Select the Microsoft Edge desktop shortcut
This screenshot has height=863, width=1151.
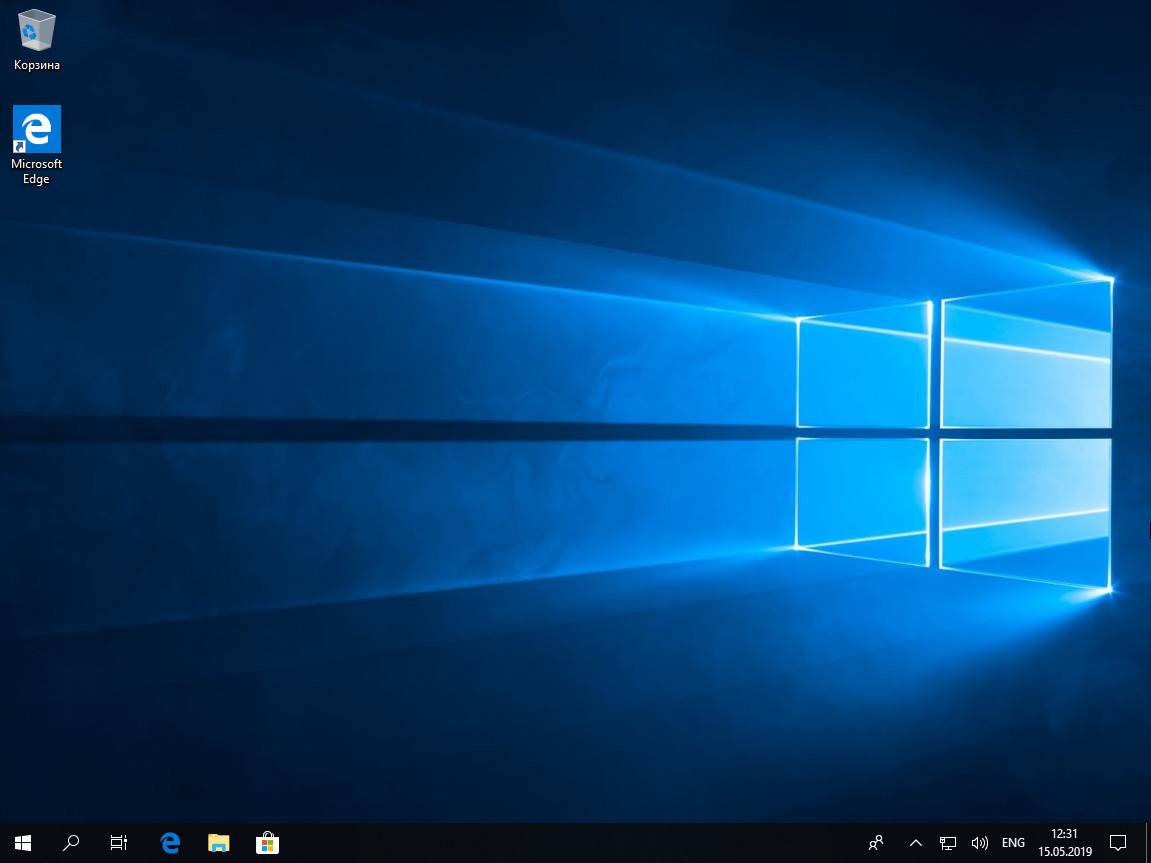point(36,145)
